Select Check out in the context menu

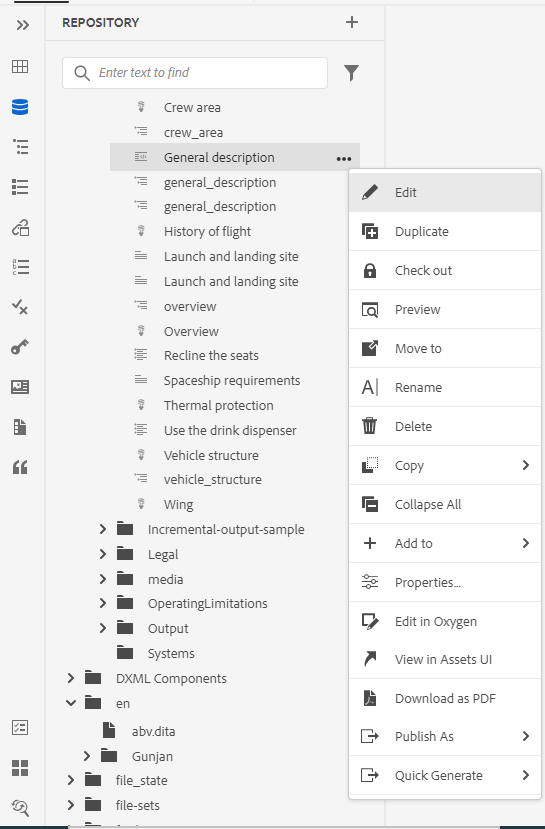445,271
